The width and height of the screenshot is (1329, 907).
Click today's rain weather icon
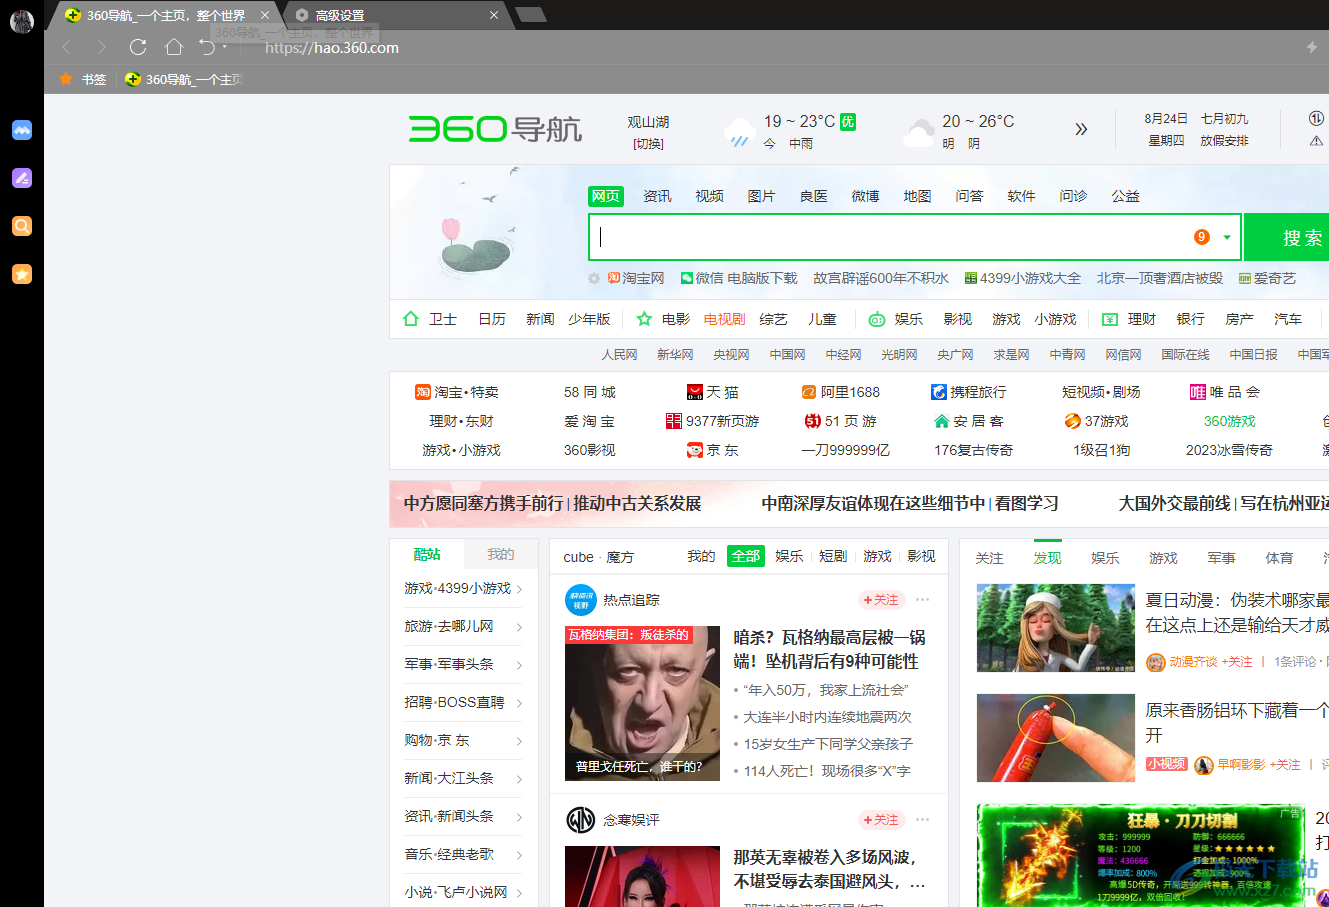pyautogui.click(x=738, y=132)
